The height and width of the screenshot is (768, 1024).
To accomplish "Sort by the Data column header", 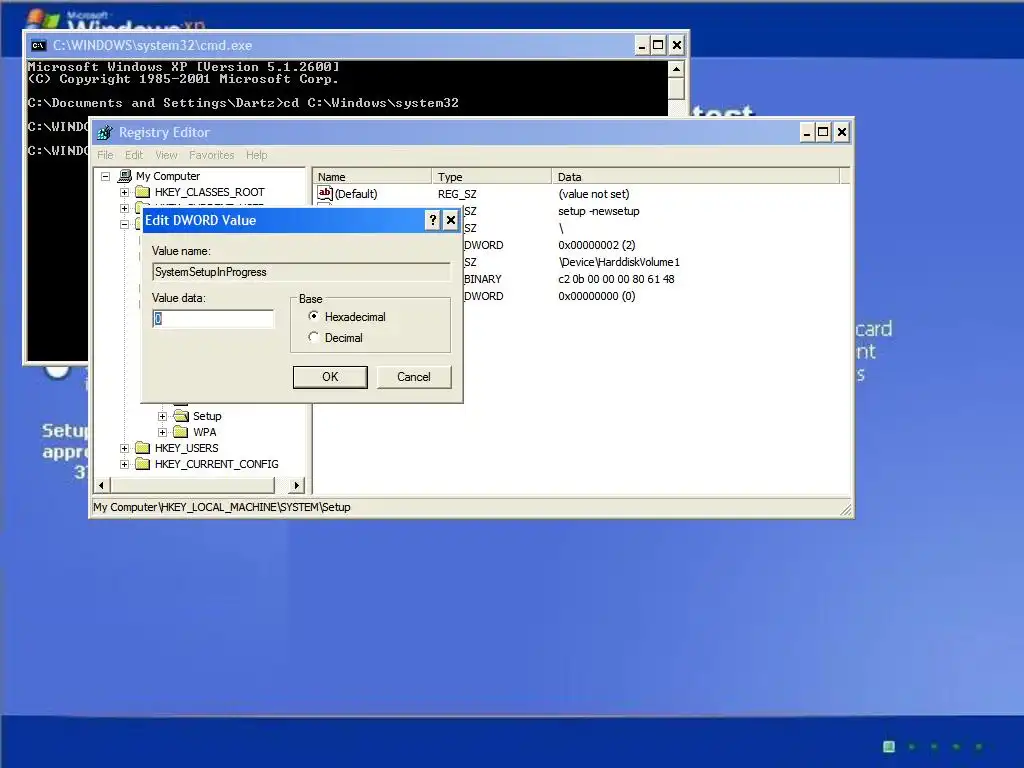I will coord(696,176).
